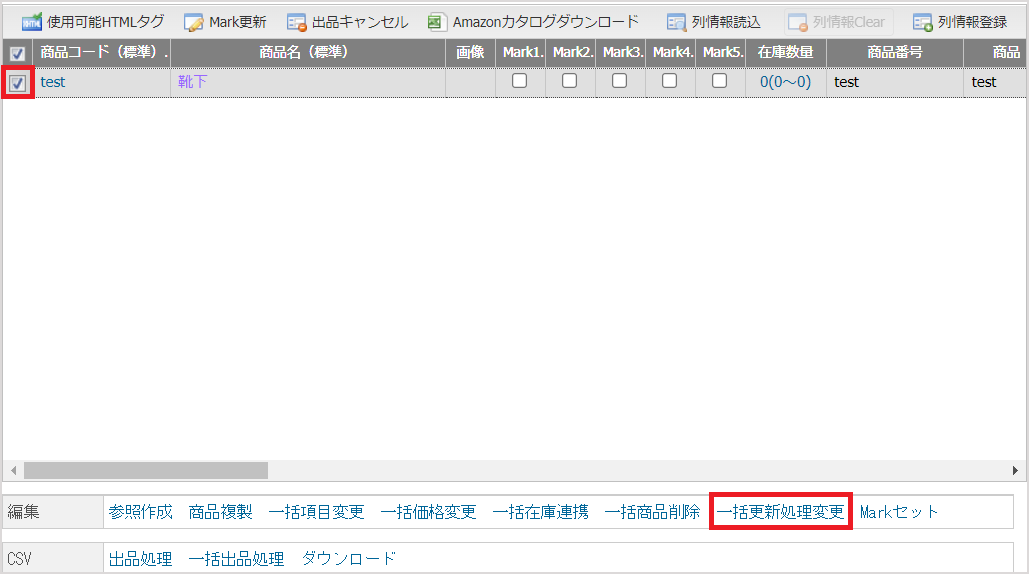Click the 出品キャンセル toolbar label
This screenshot has height=574, width=1029.
pos(360,22)
